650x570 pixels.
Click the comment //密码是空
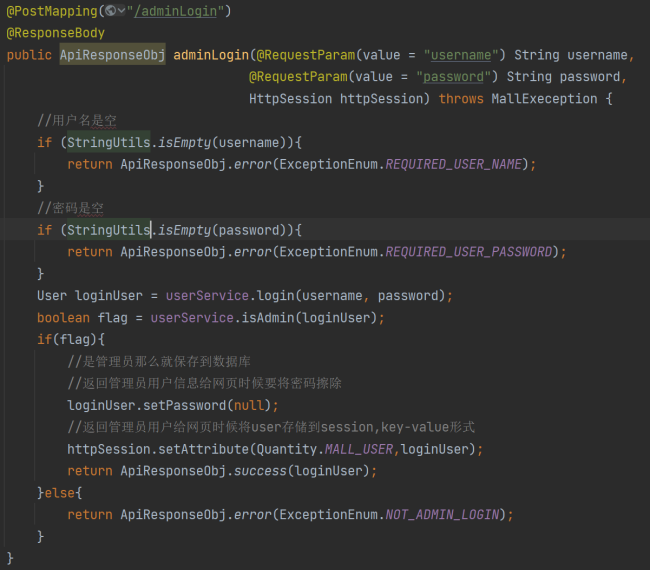click(x=70, y=208)
